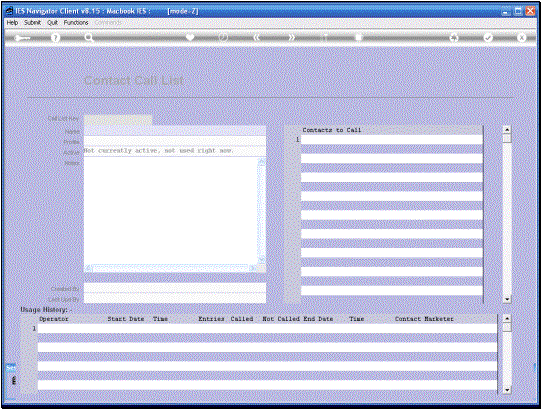
Task: Click the Name input field
Action: pyautogui.click(x=175, y=131)
